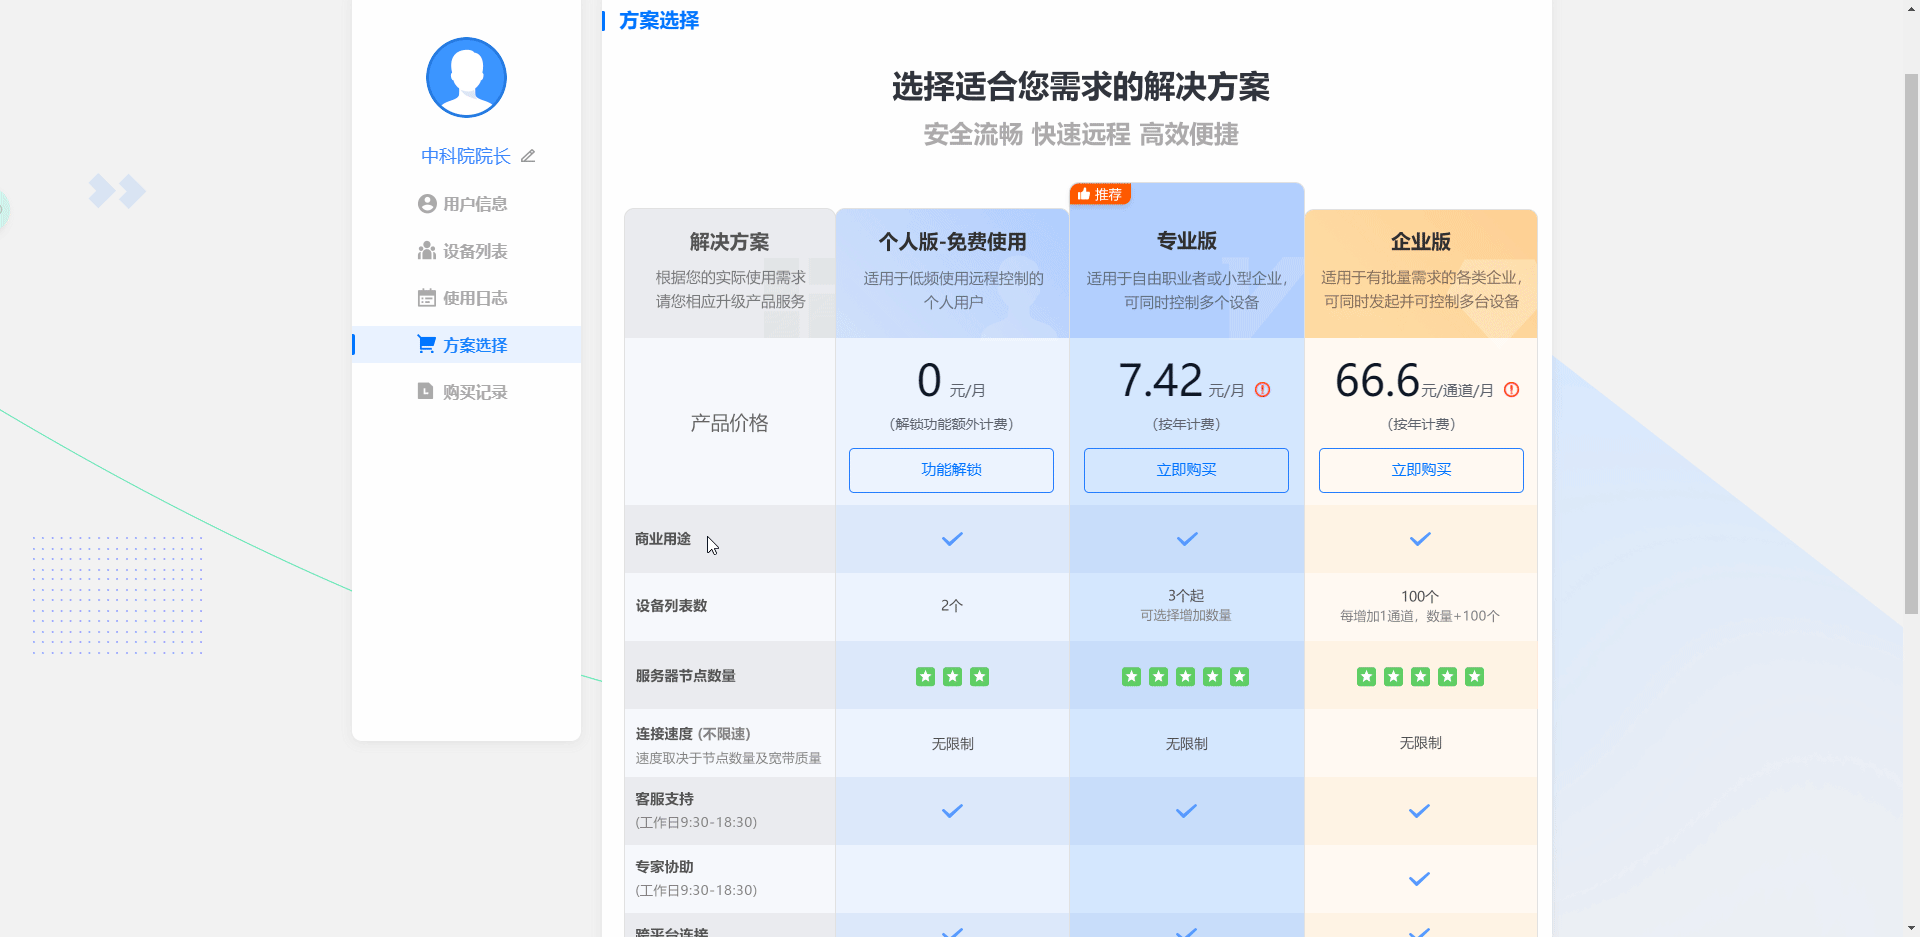Click the edit pencil next to 中科院院长
The width and height of the screenshot is (1920, 937).
pyautogui.click(x=528, y=156)
